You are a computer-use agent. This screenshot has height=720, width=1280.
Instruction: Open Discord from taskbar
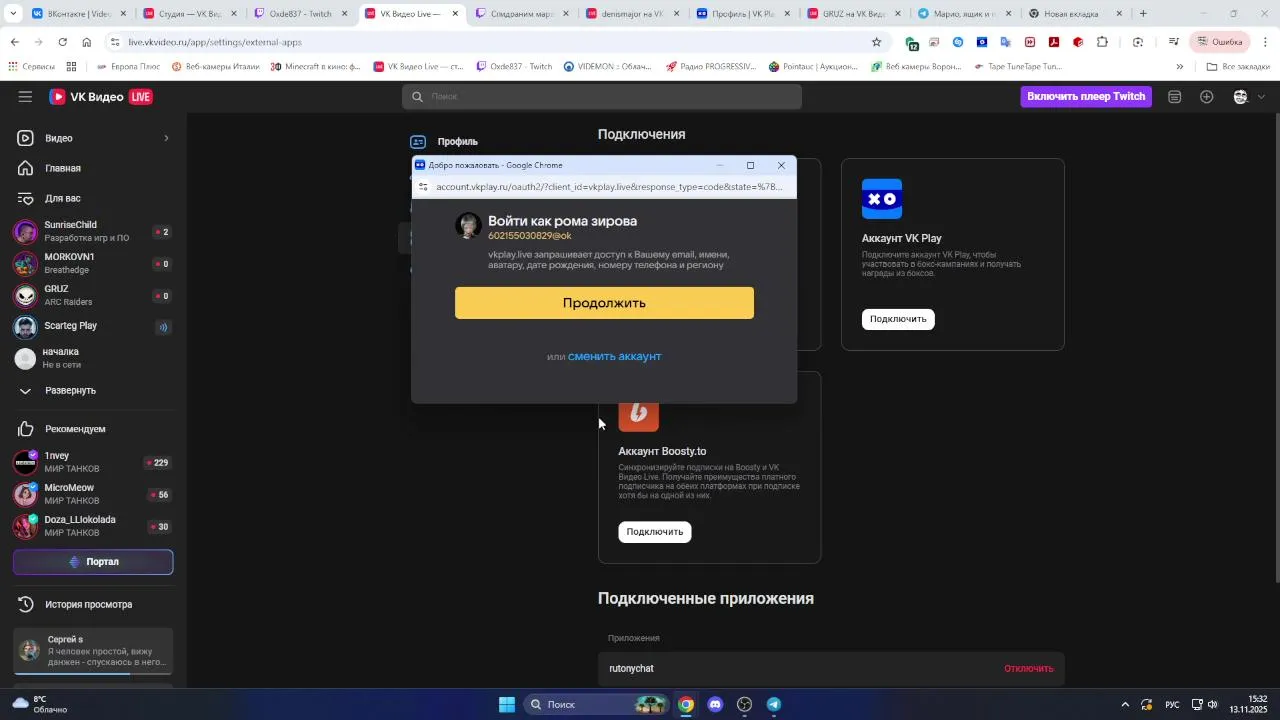coord(715,704)
